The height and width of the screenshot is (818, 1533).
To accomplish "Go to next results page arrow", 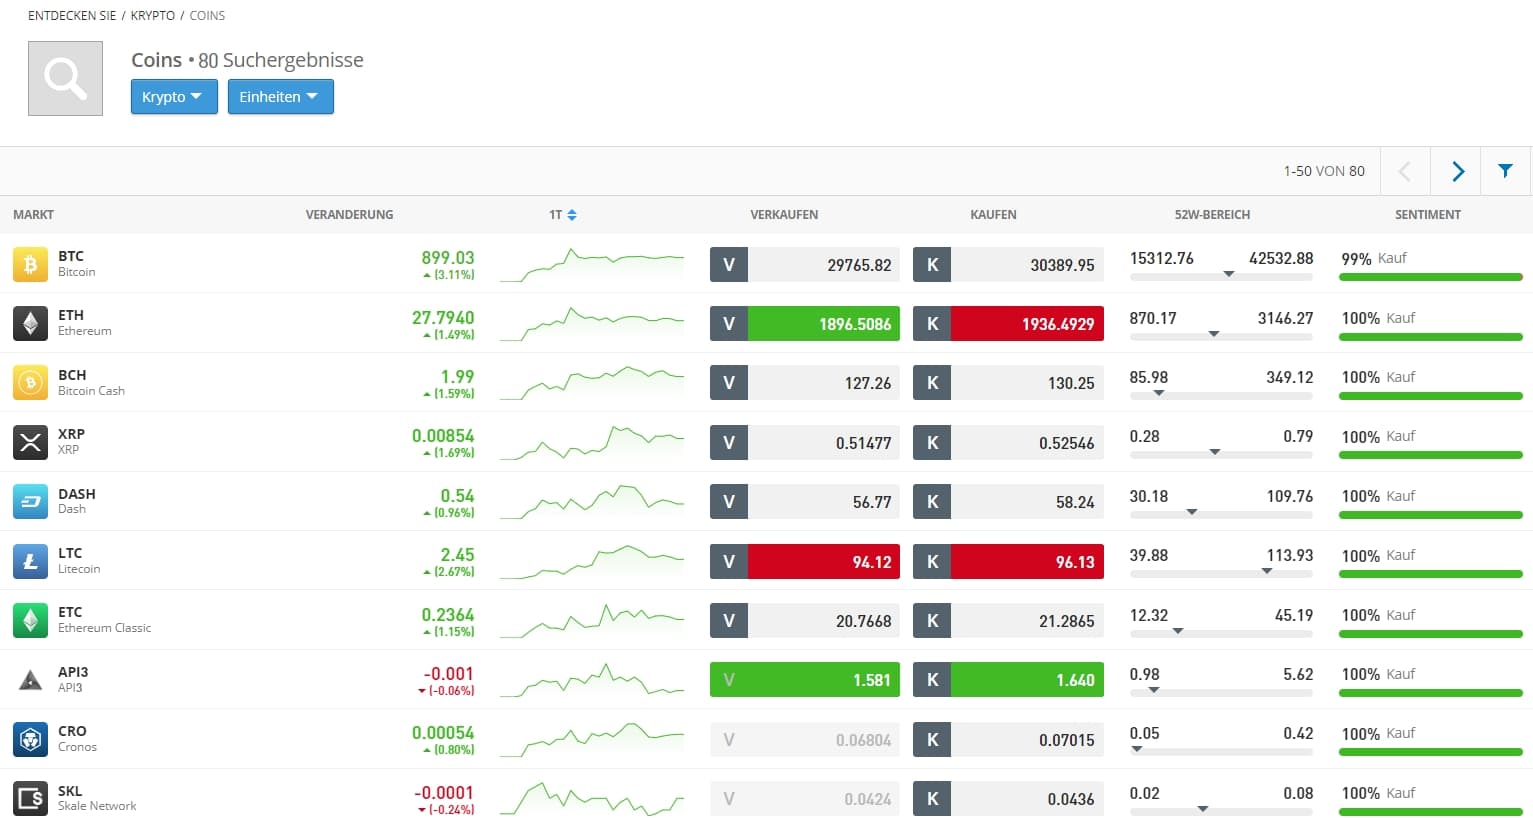I will point(1457,171).
